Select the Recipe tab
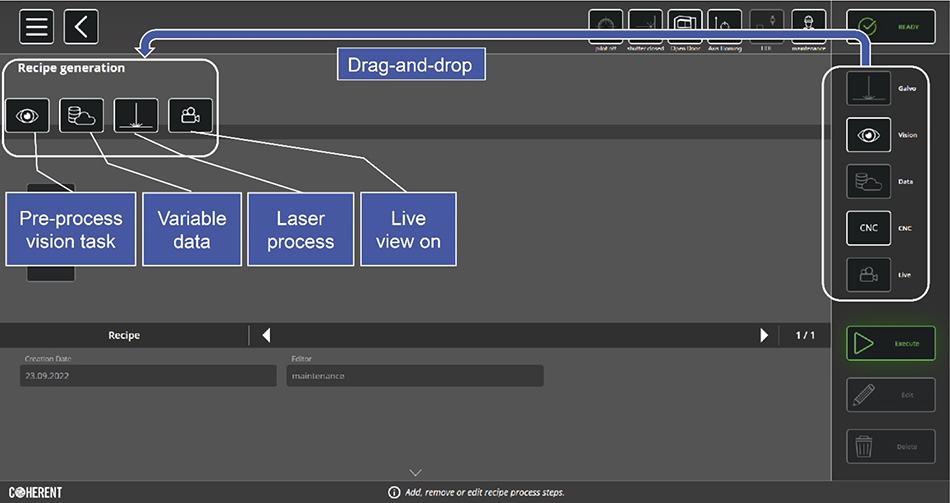The width and height of the screenshot is (950, 503). click(x=124, y=336)
